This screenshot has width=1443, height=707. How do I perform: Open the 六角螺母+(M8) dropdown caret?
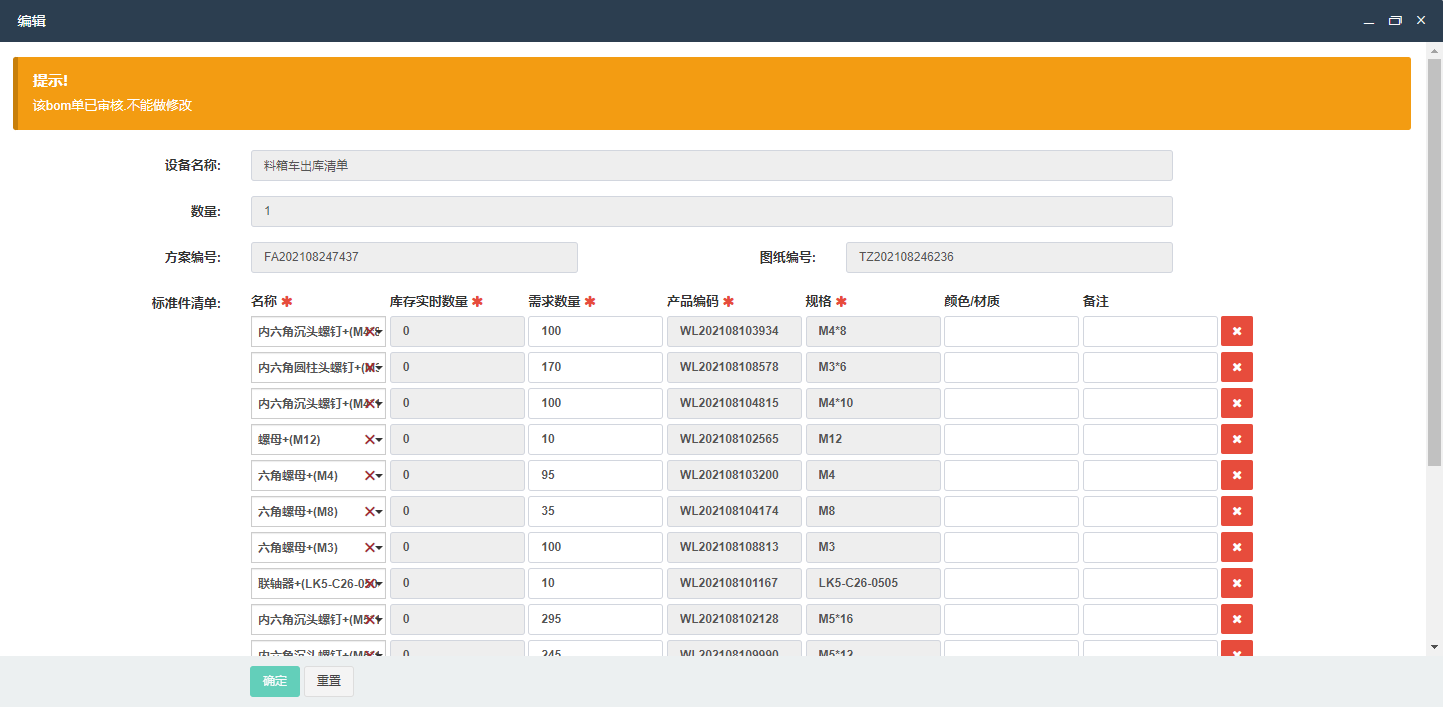point(380,512)
